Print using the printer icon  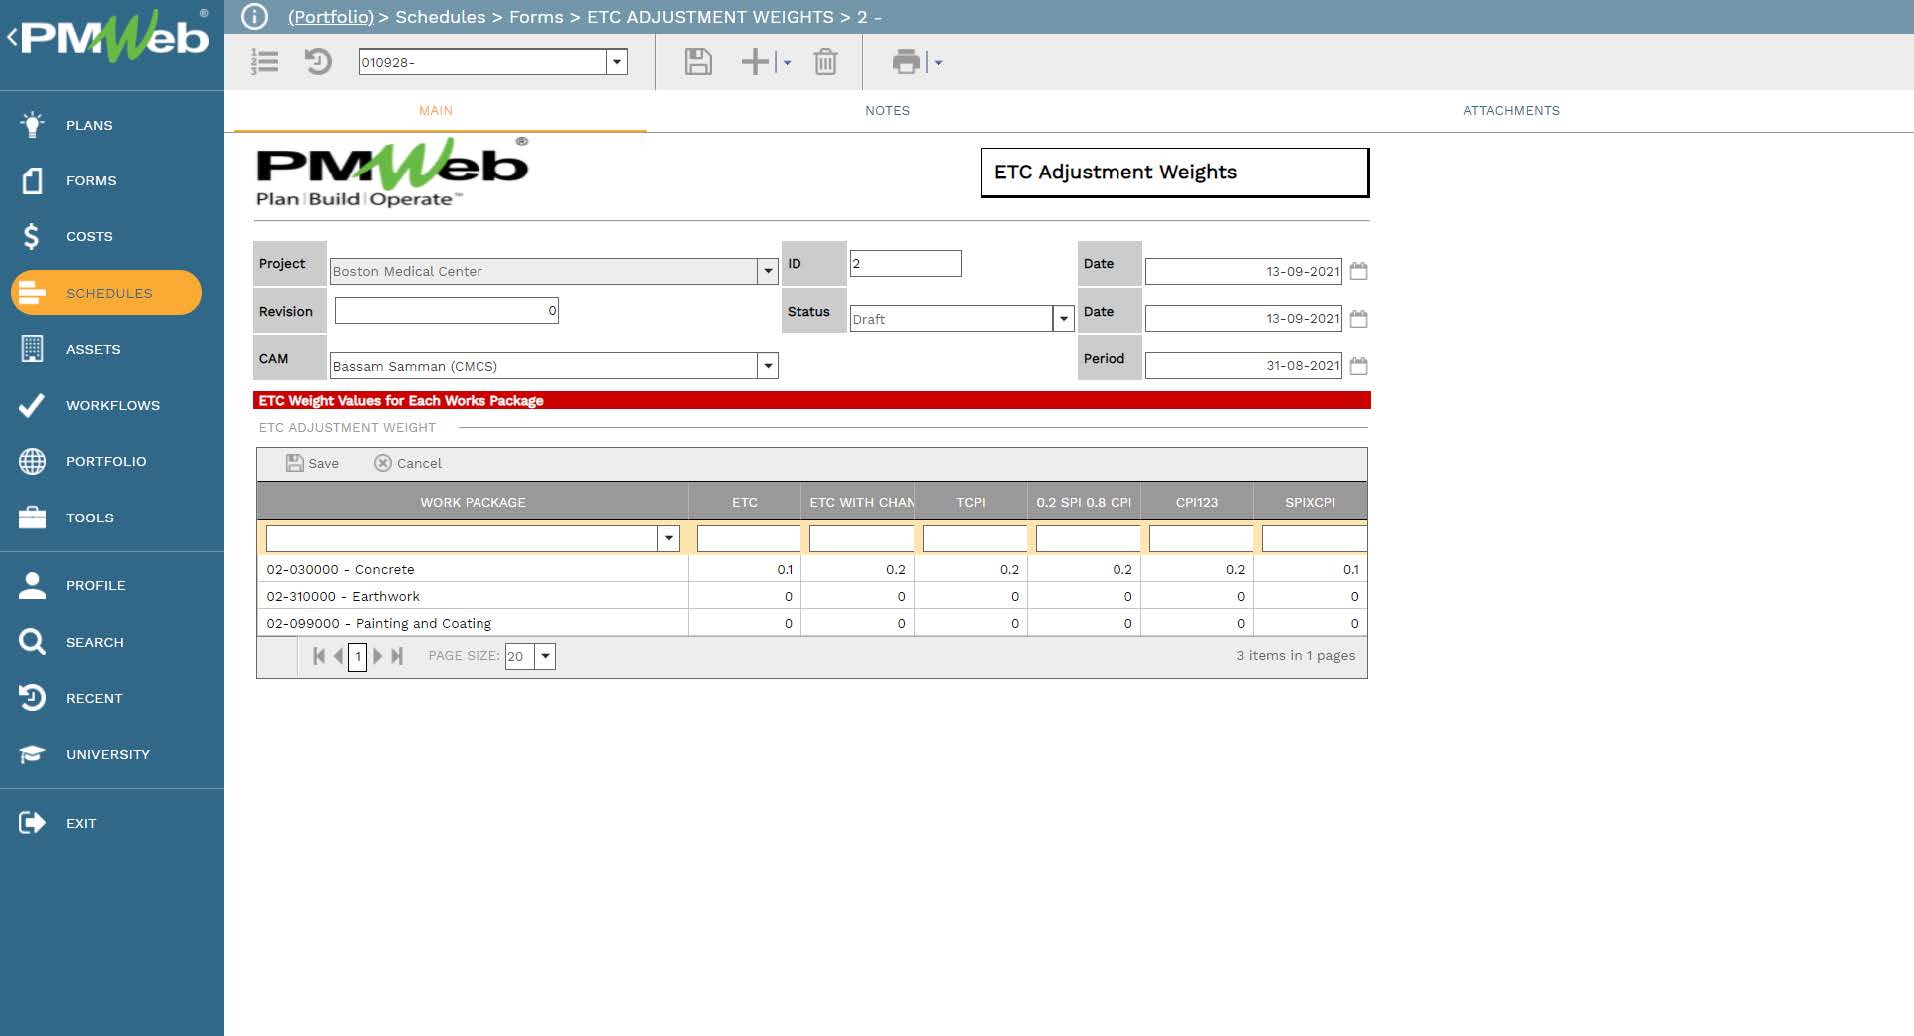pyautogui.click(x=906, y=62)
